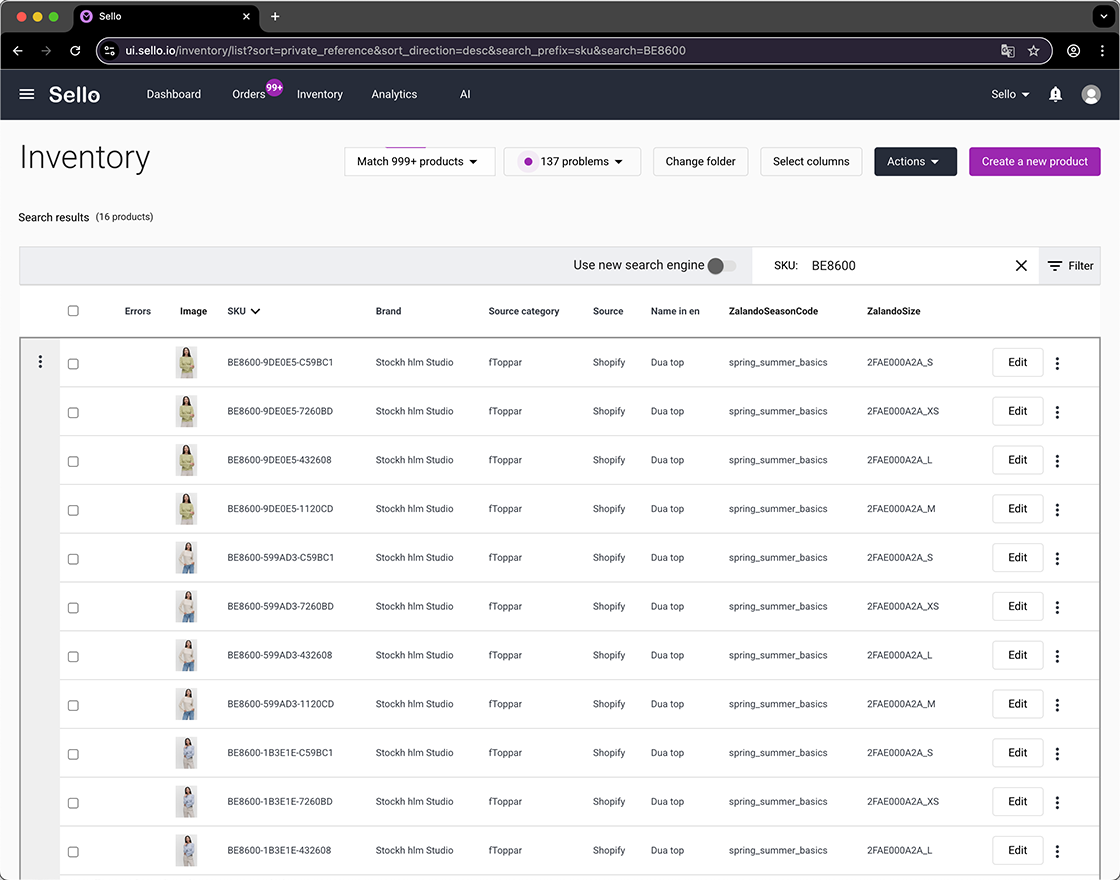This screenshot has width=1120, height=880.
Task: Click Create a new product
Action: click(1034, 161)
